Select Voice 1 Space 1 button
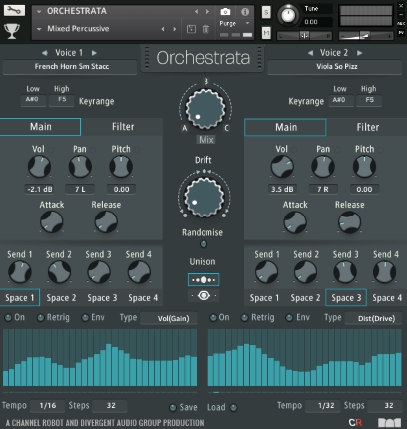Screen dimensions: 407x429 [20, 298]
